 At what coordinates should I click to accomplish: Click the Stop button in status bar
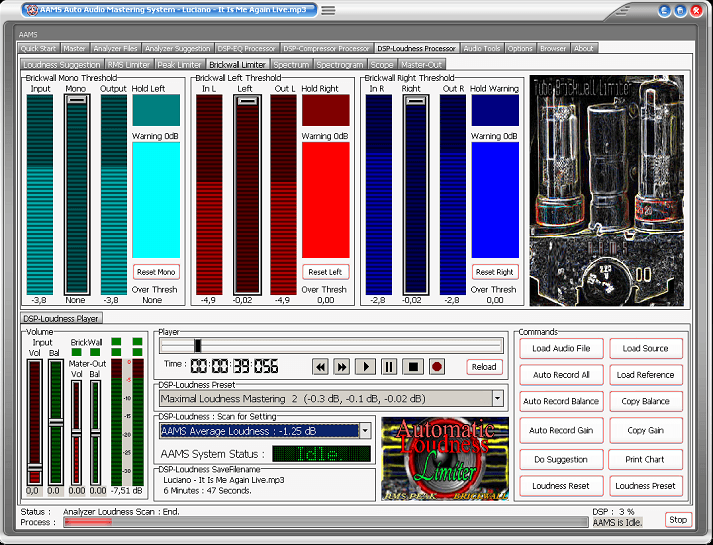click(x=678, y=520)
